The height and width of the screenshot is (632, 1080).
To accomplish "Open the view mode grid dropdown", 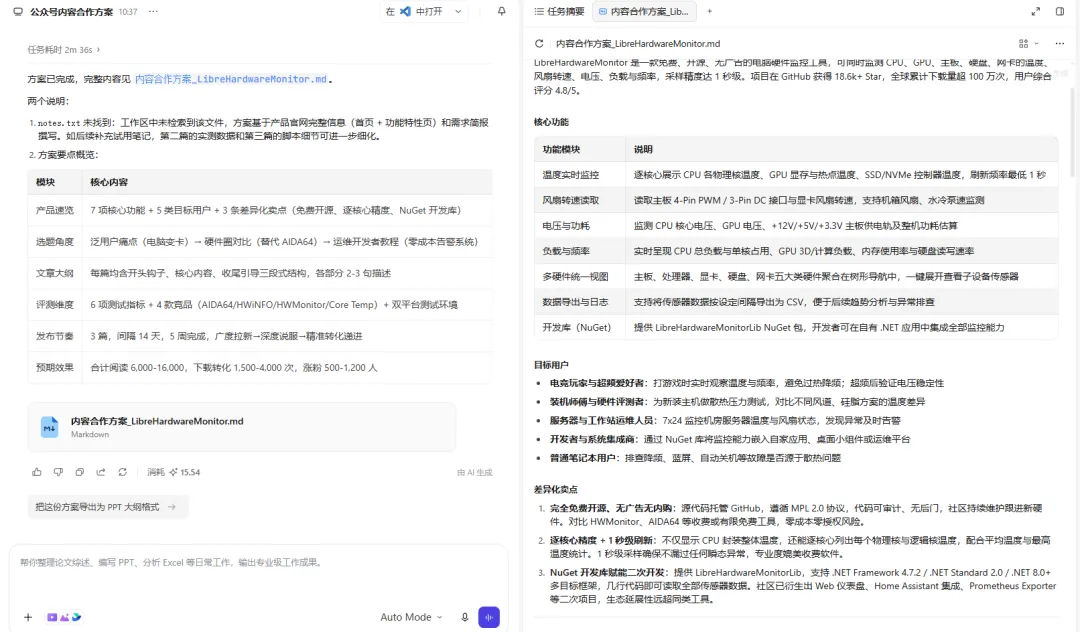I will pyautogui.click(x=1028, y=43).
